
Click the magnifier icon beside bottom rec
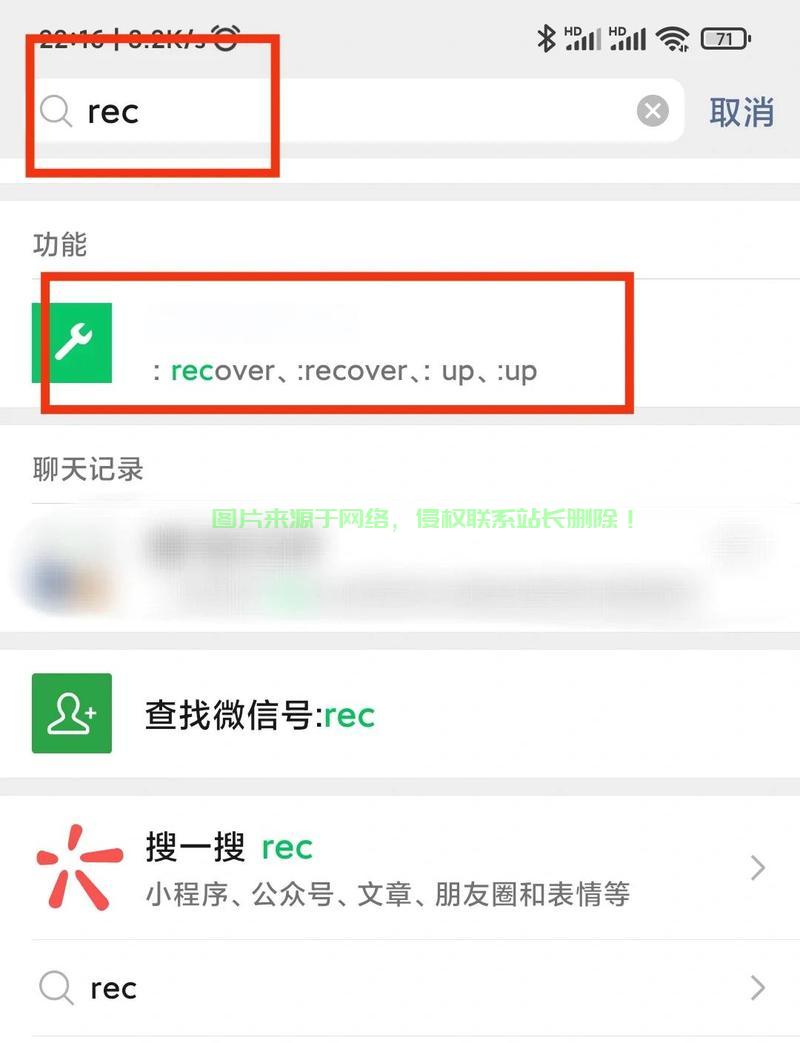[x=57, y=988]
